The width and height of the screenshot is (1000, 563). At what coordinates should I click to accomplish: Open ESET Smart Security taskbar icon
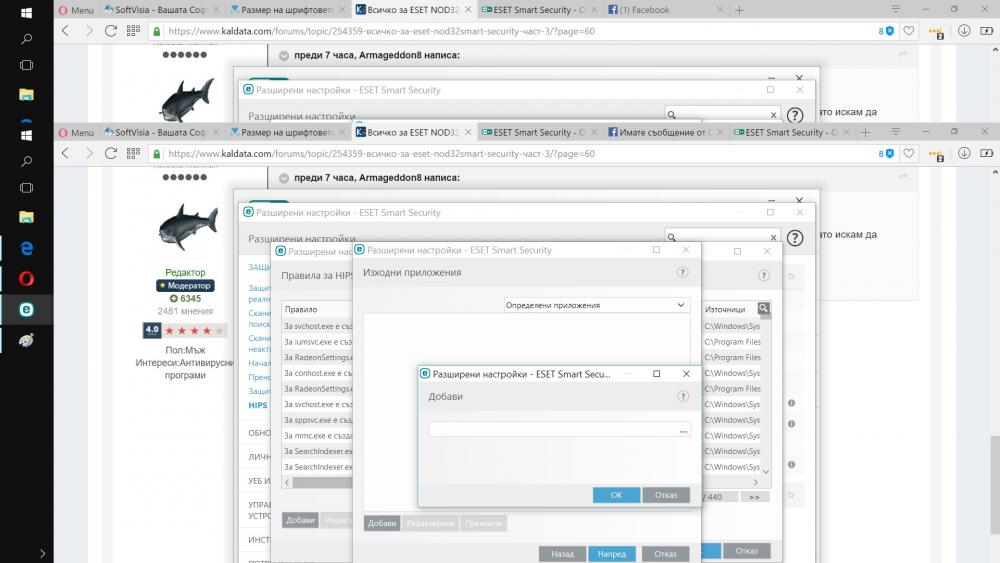(26, 309)
